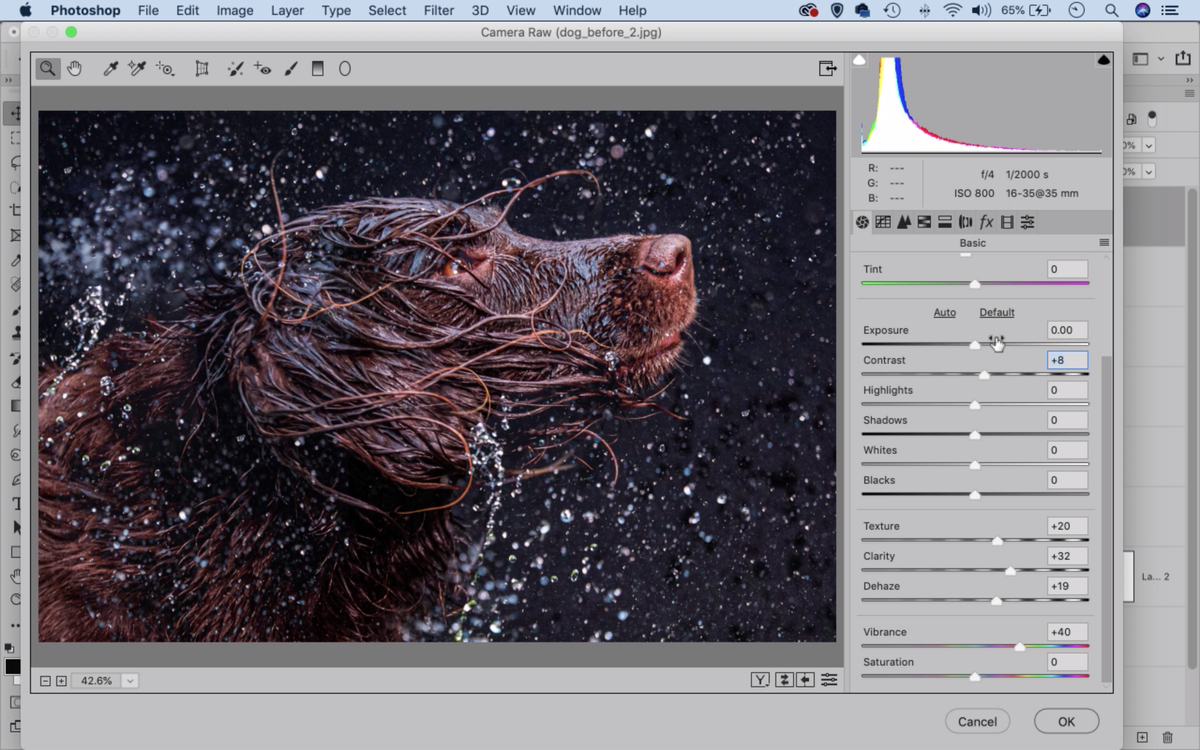Open the Basic panel flyout menu

1104,242
